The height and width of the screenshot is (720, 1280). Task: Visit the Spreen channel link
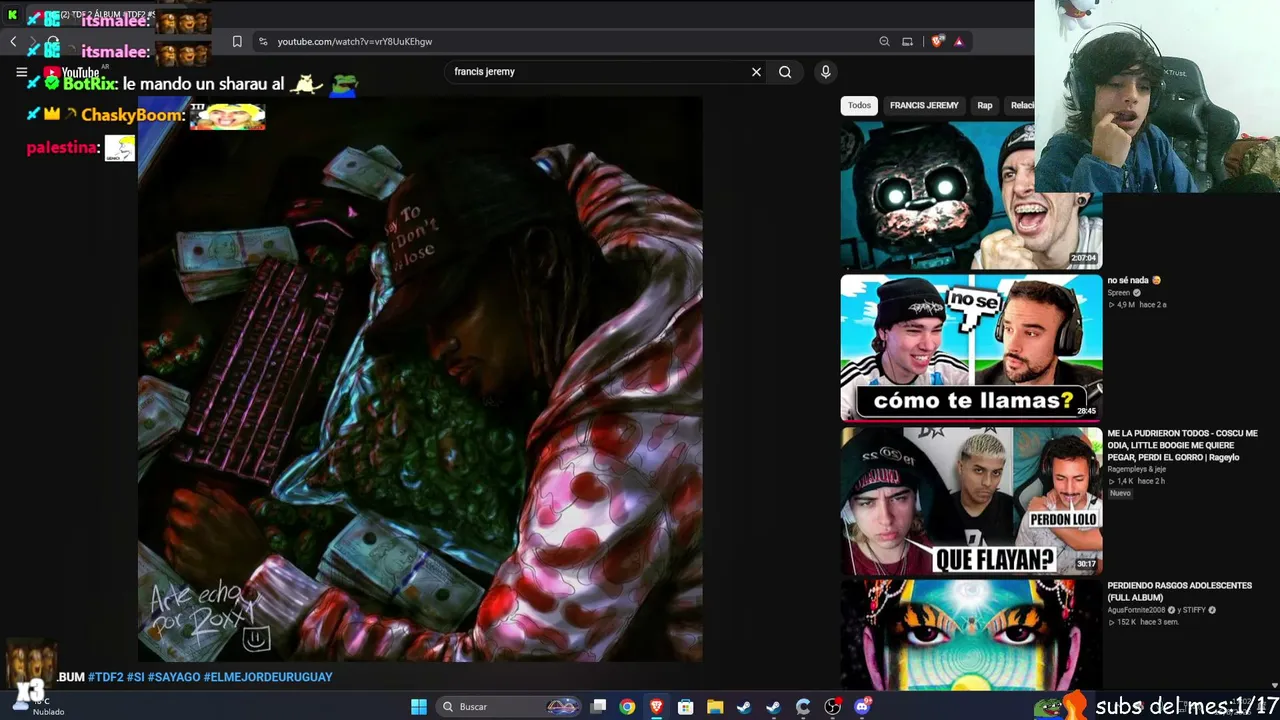pyautogui.click(x=1118, y=293)
